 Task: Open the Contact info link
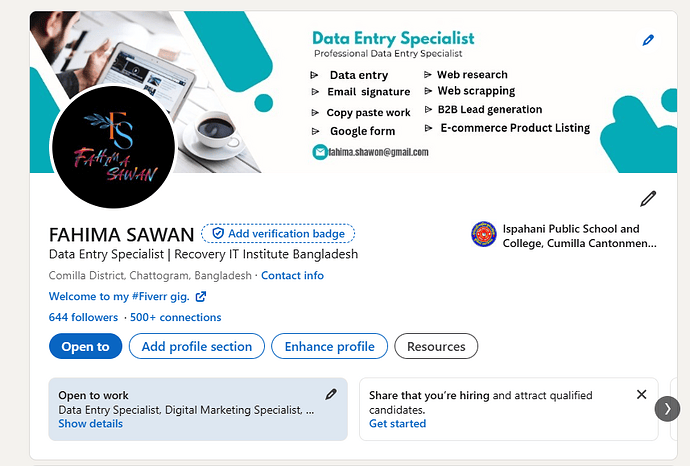click(x=292, y=275)
